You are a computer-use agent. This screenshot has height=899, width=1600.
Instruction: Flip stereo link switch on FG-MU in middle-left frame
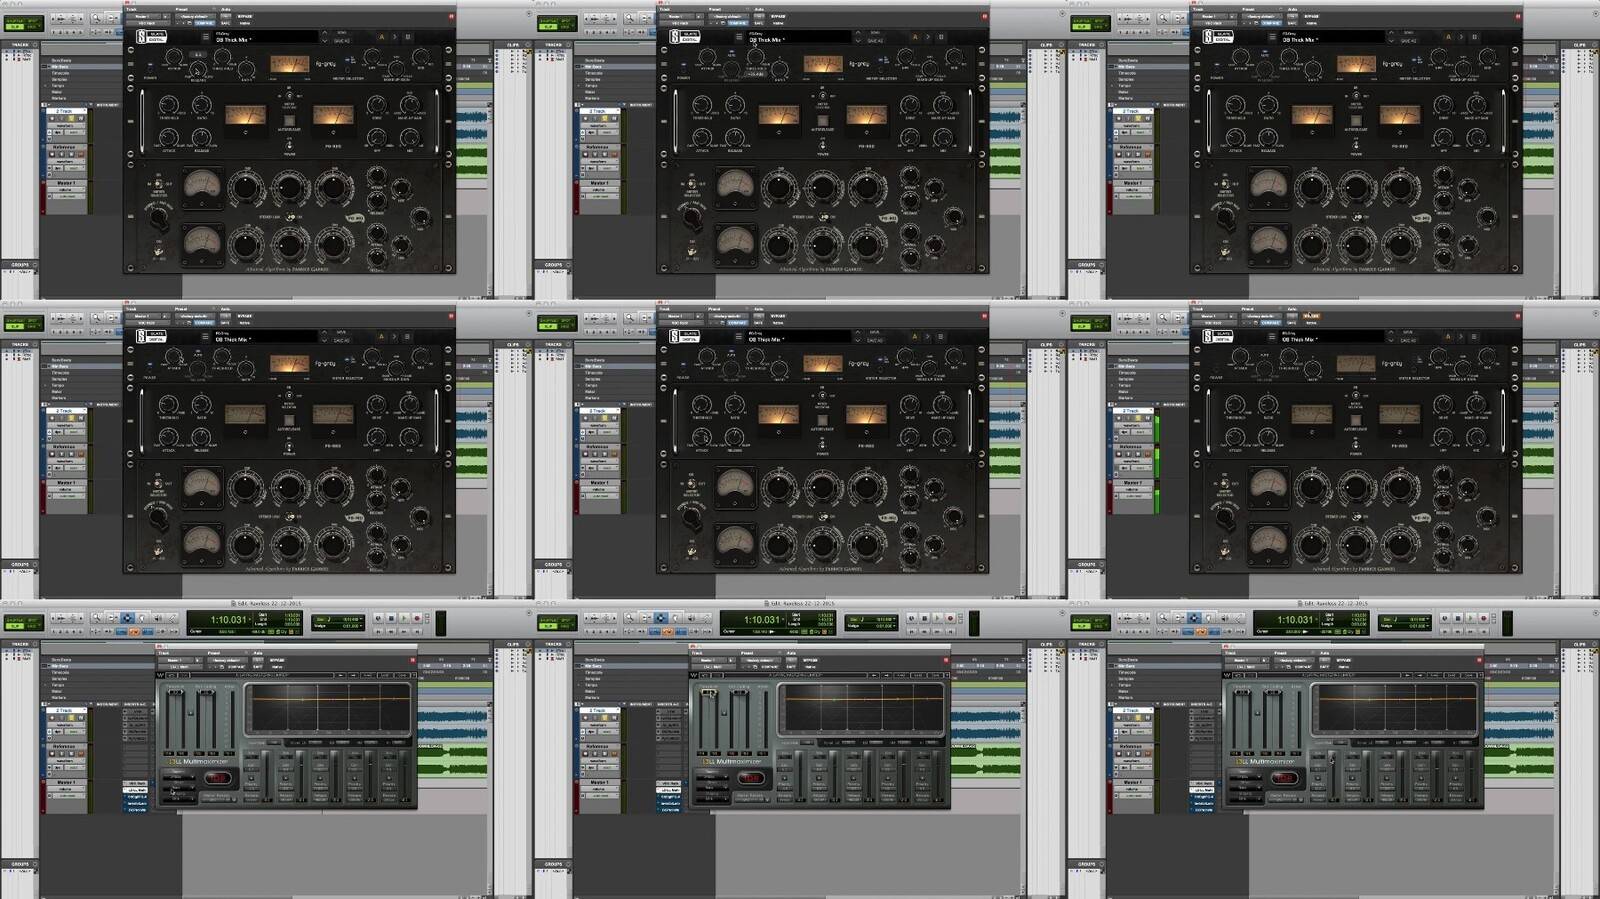point(291,516)
